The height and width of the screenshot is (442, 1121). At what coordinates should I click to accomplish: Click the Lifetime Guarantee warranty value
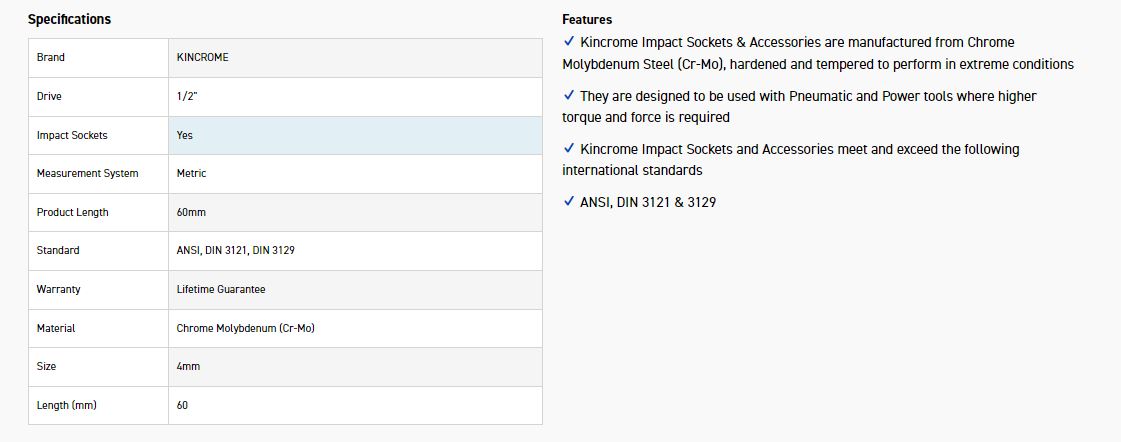(221, 289)
